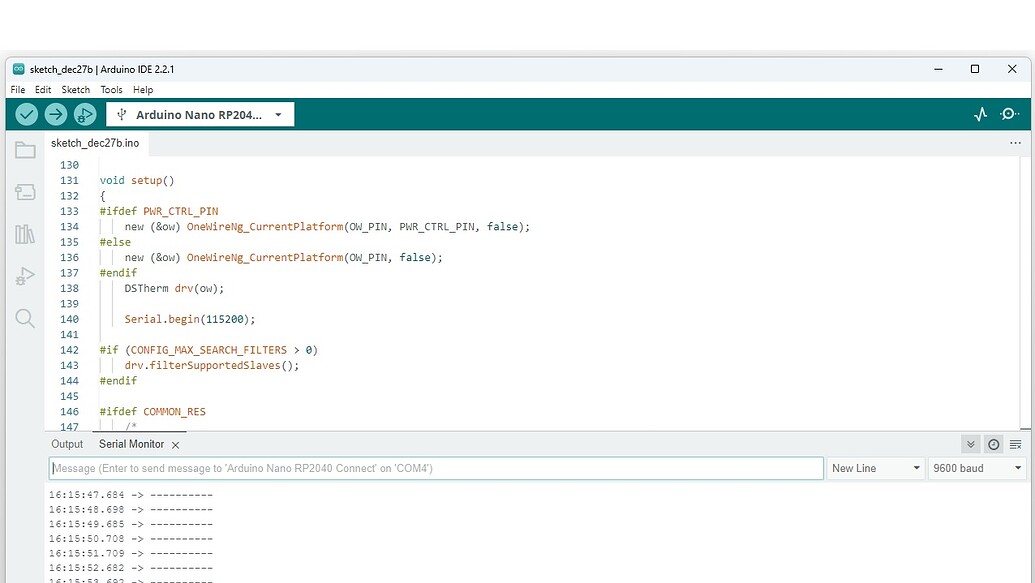This screenshot has height=583, width=1035.
Task: Open the Arduino Nano RP2040 board selector
Action: pyautogui.click(x=200, y=114)
